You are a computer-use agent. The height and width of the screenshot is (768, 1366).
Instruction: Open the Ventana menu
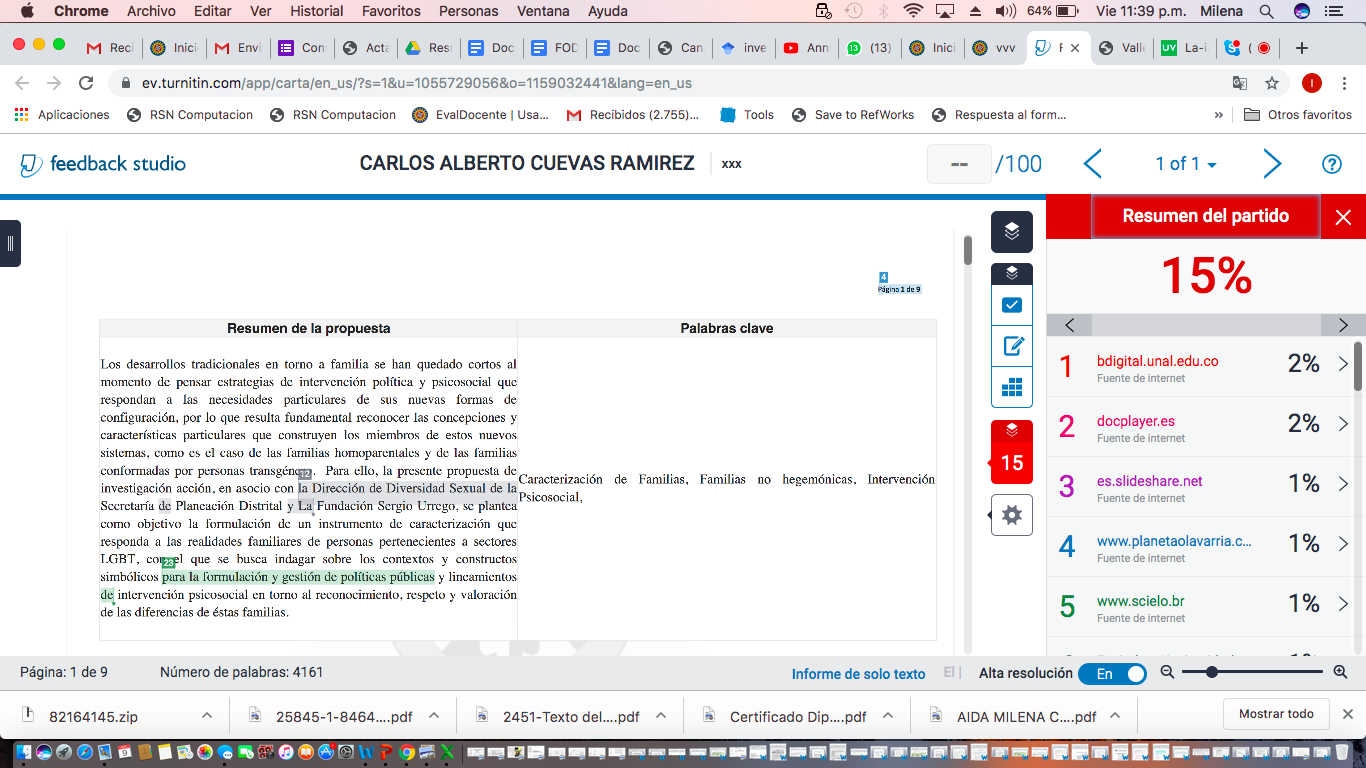545,11
